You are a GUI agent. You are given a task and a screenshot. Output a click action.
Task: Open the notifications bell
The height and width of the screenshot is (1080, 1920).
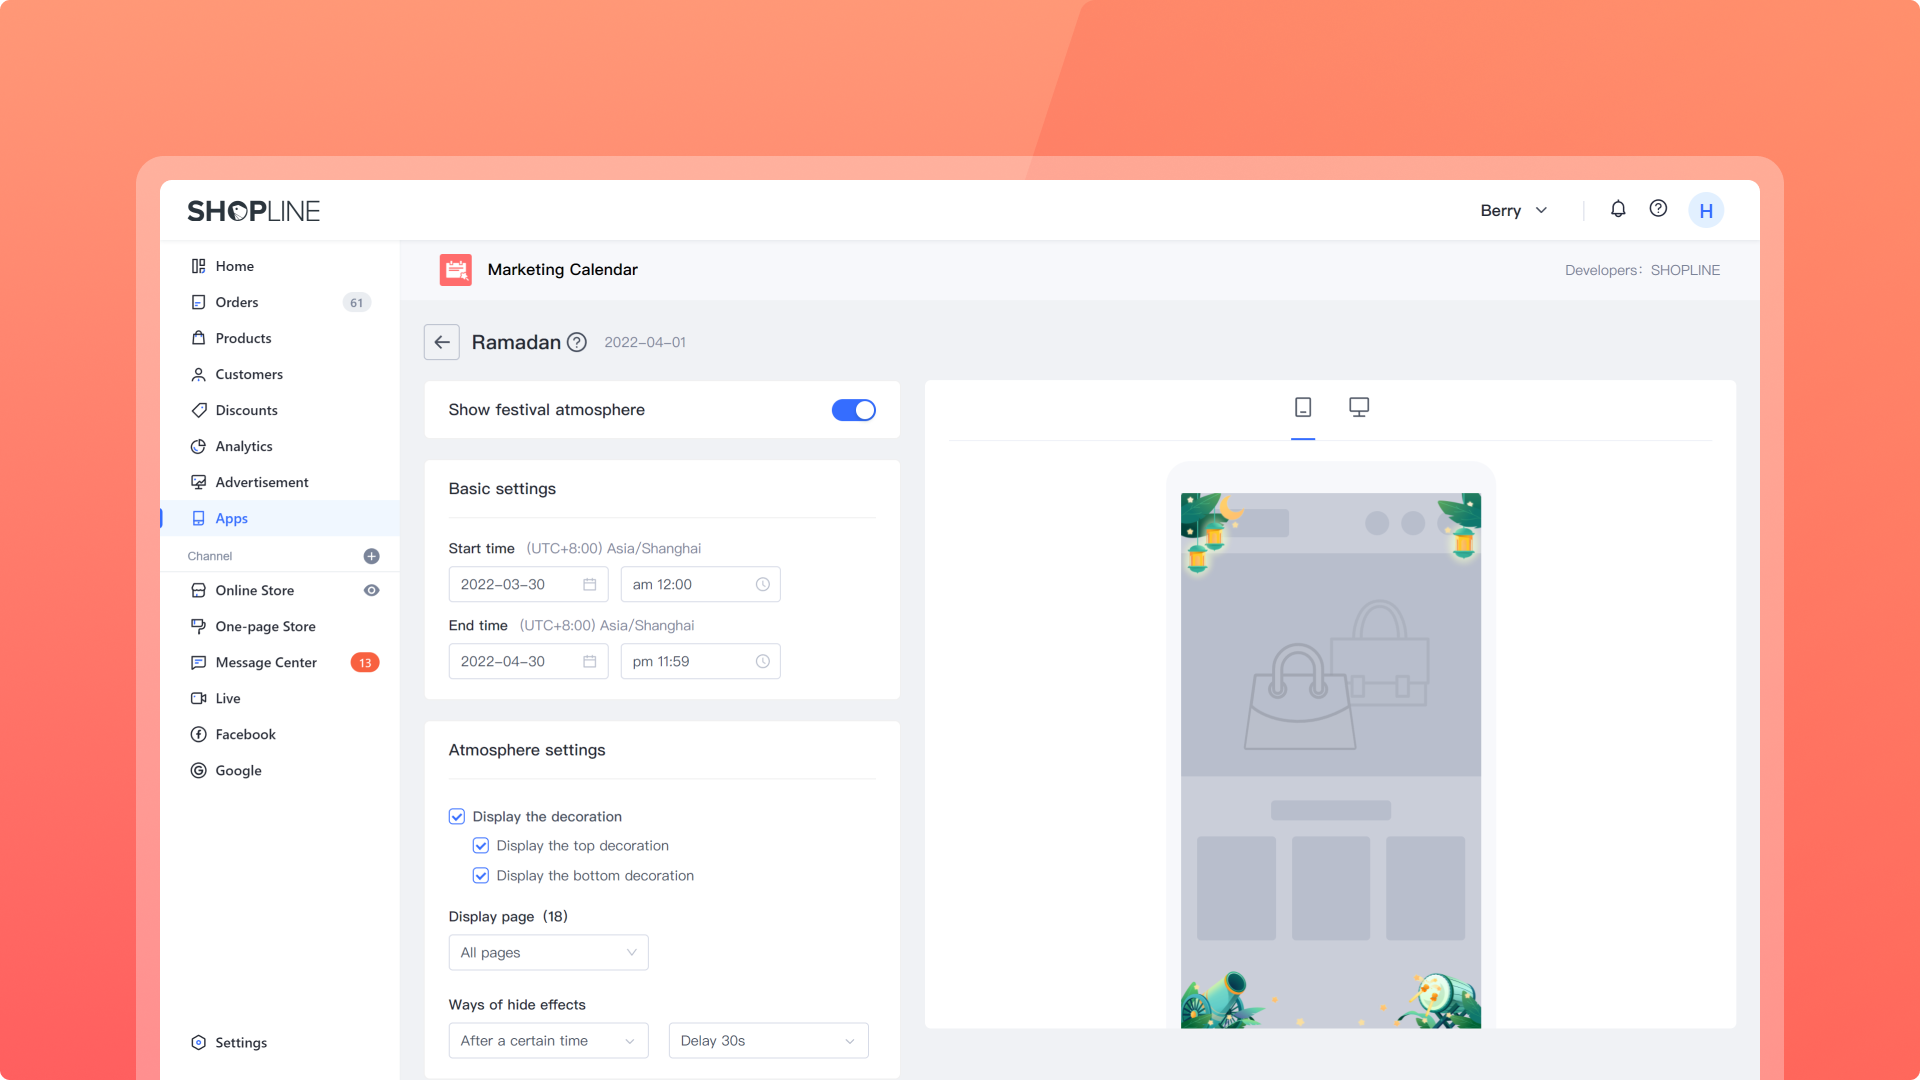1618,209
